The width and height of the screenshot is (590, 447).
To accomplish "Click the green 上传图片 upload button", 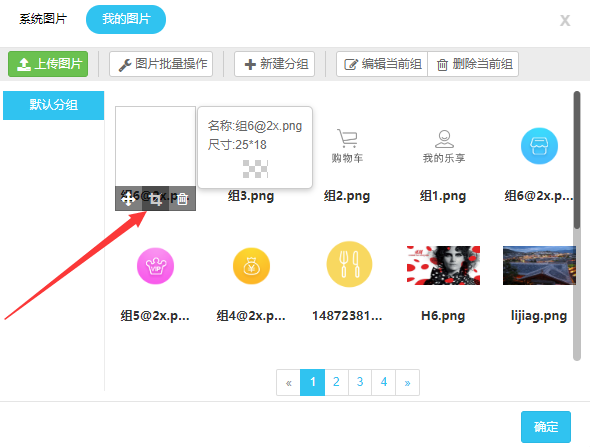I will pyautogui.click(x=48, y=64).
